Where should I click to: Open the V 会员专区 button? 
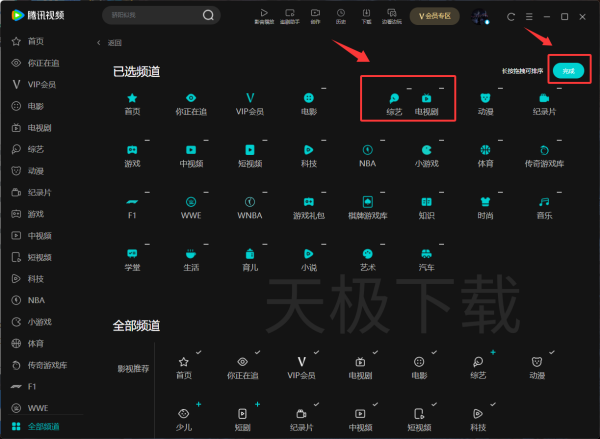tap(434, 16)
